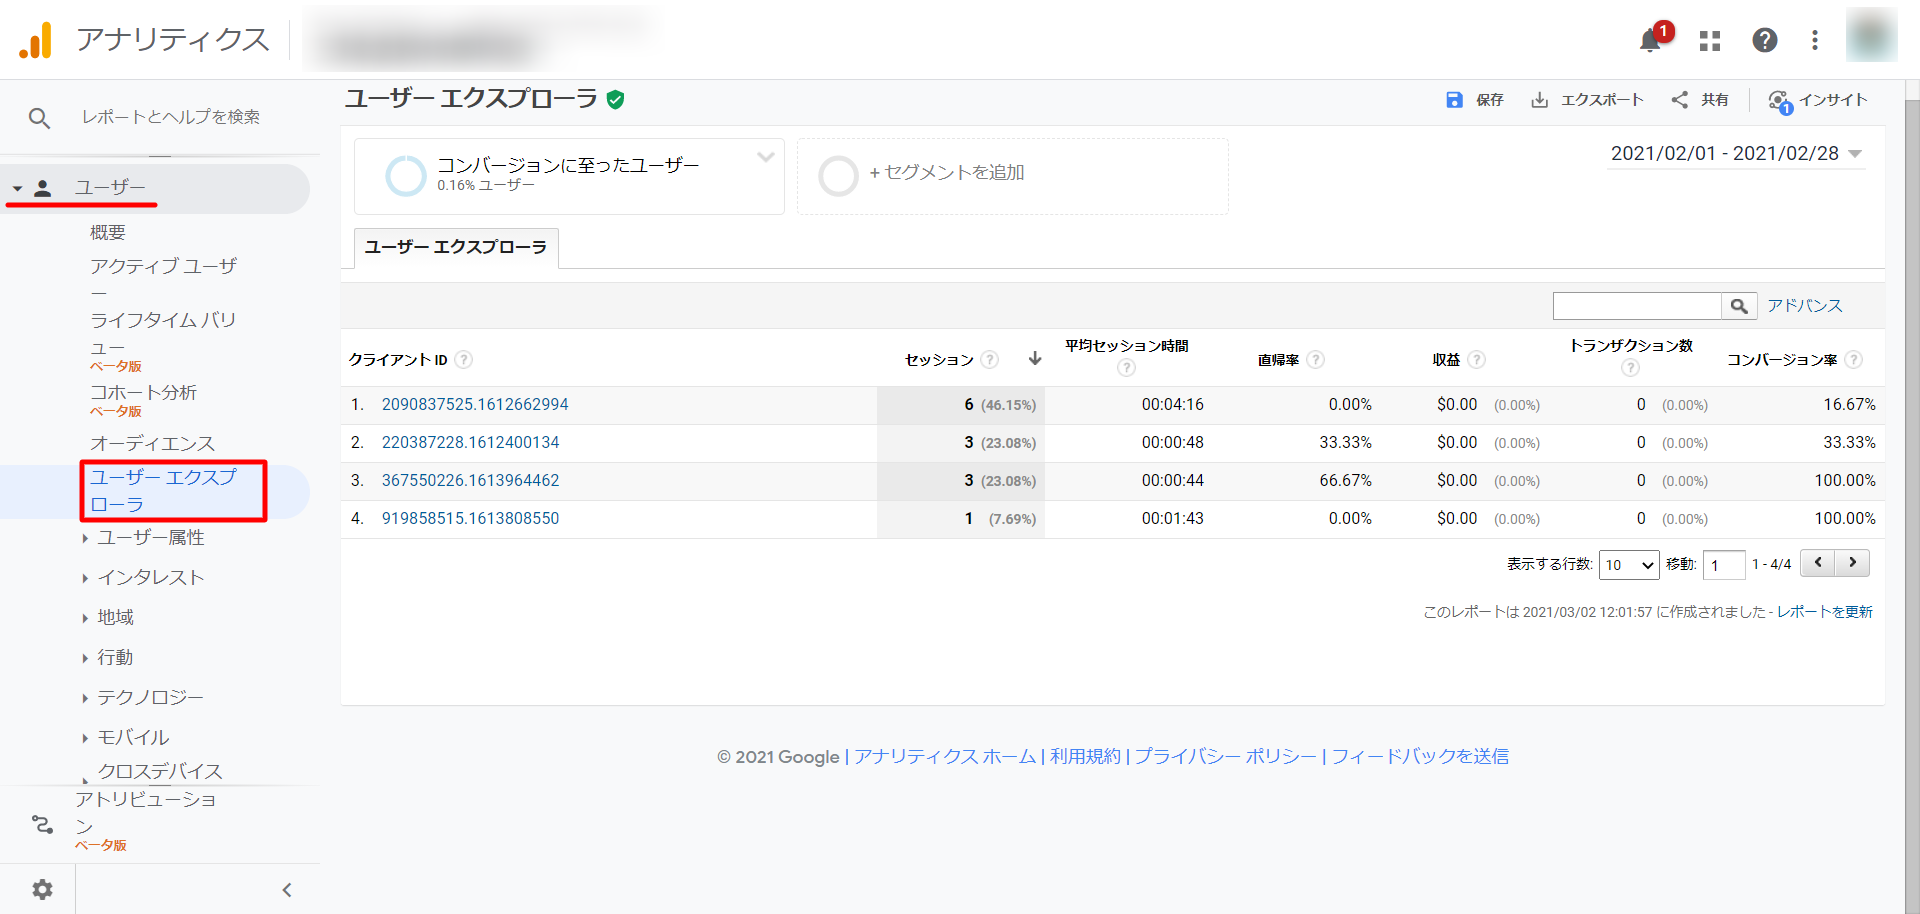Open the notifications bell icon
Screen dimensions: 1920x914
coord(1651,40)
